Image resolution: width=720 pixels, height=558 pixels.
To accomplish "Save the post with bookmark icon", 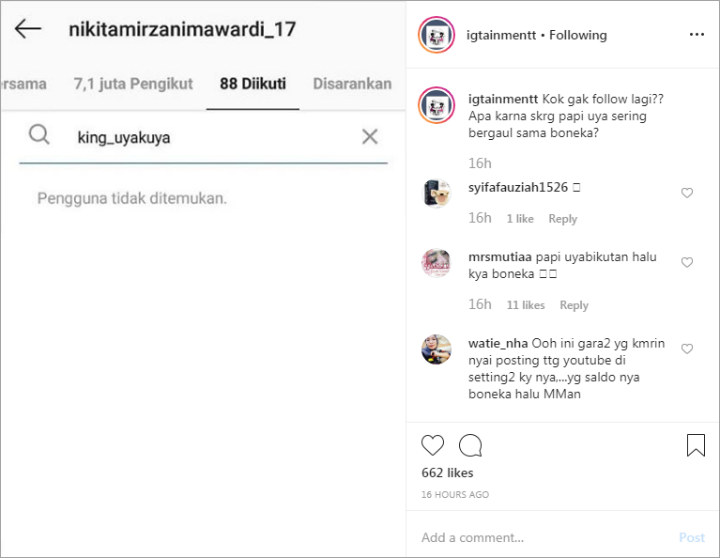I will pos(696,445).
